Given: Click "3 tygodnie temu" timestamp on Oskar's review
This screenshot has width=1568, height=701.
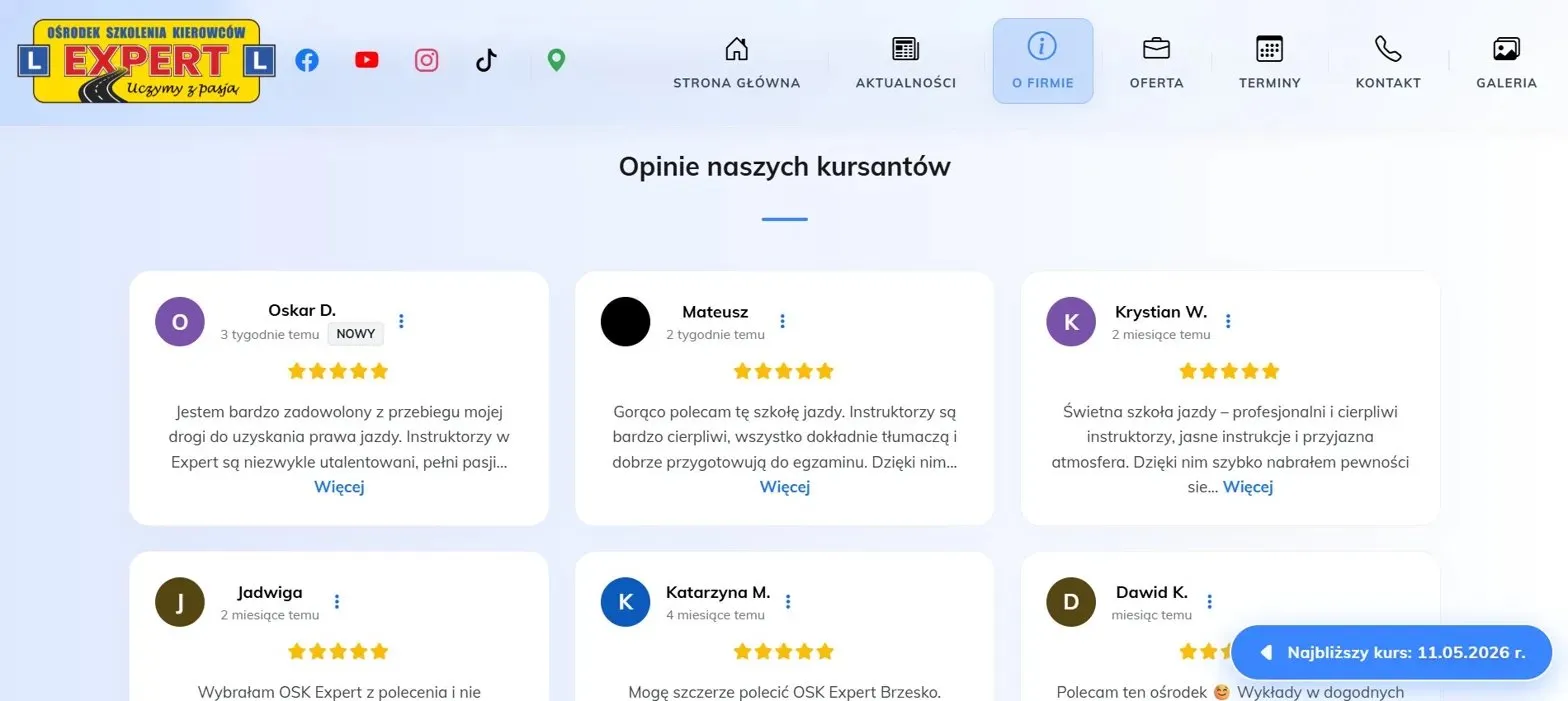Looking at the screenshot, I should pos(270,335).
